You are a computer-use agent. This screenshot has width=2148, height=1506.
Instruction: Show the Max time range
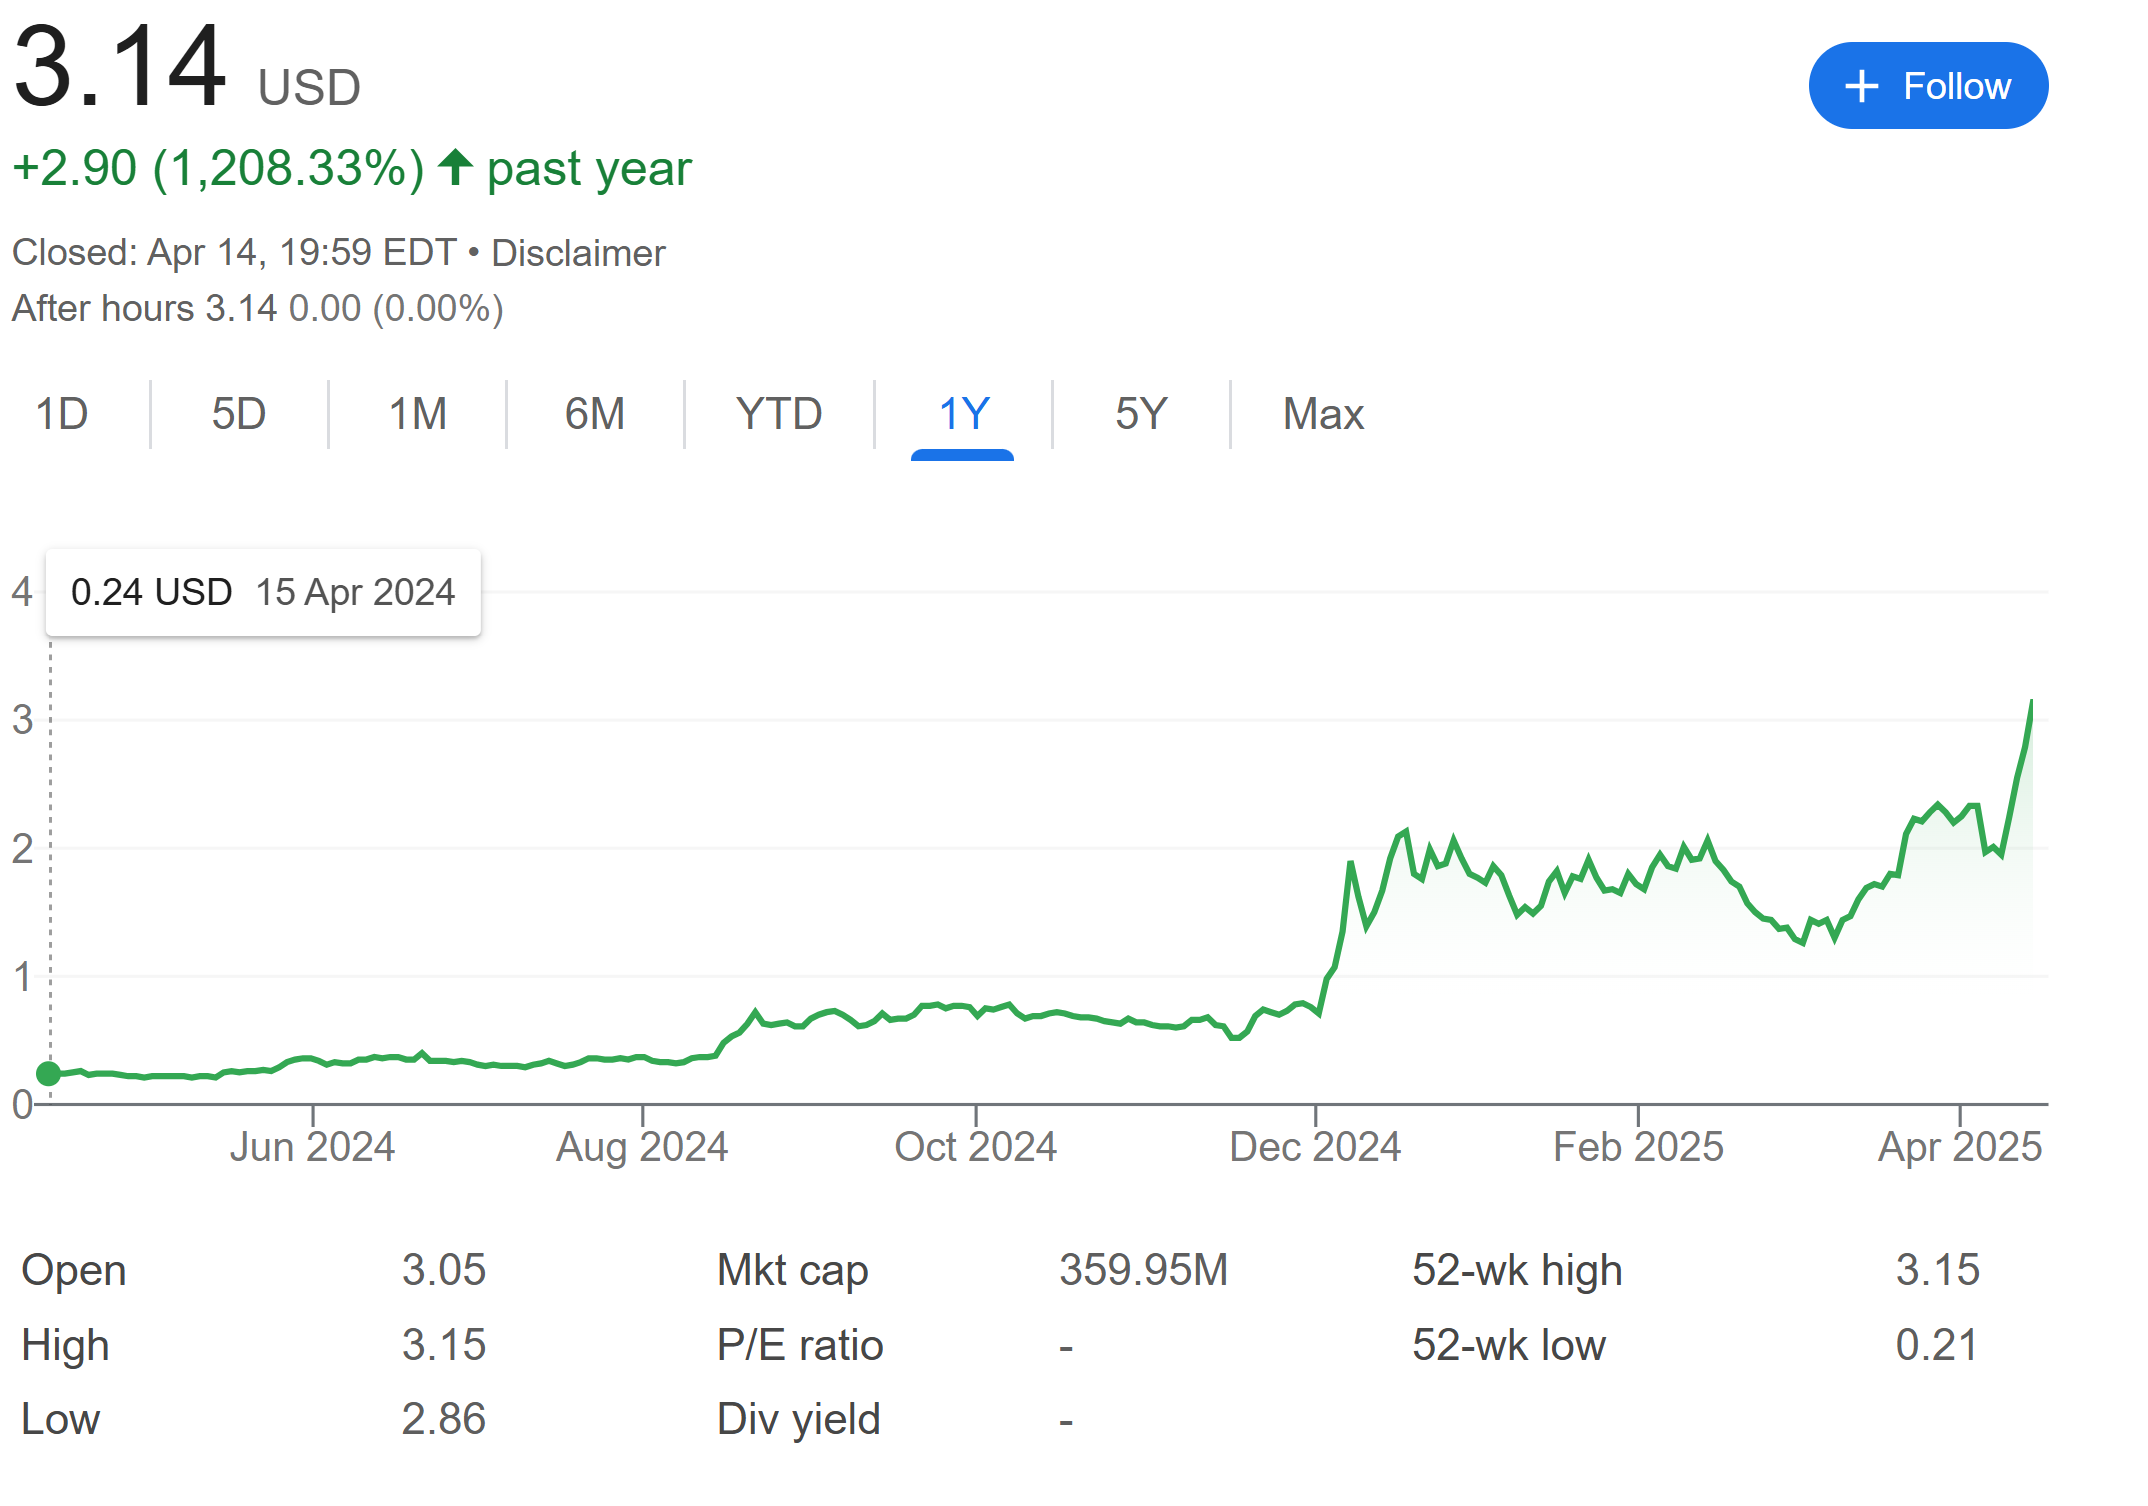1323,414
